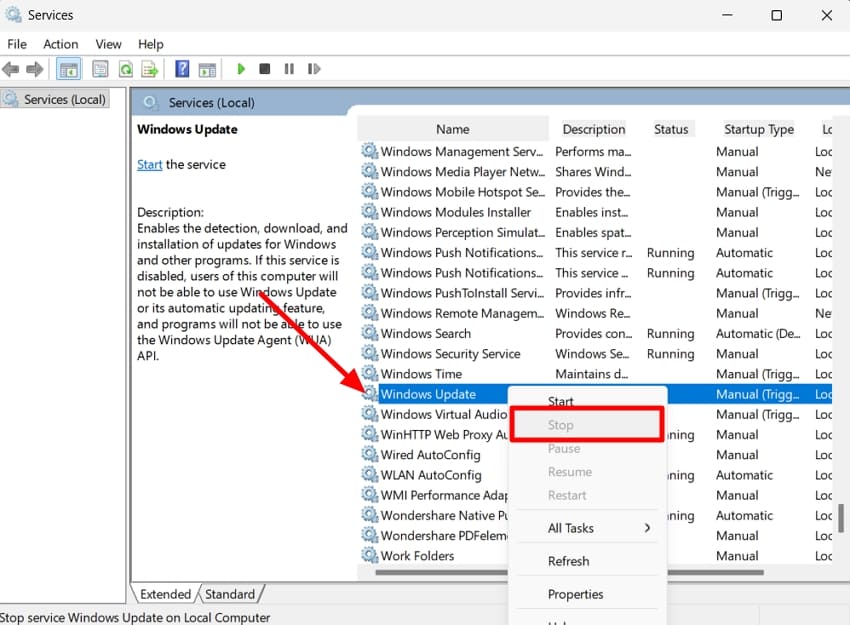850x625 pixels.
Task: Sort by the Name column header
Action: 453,129
